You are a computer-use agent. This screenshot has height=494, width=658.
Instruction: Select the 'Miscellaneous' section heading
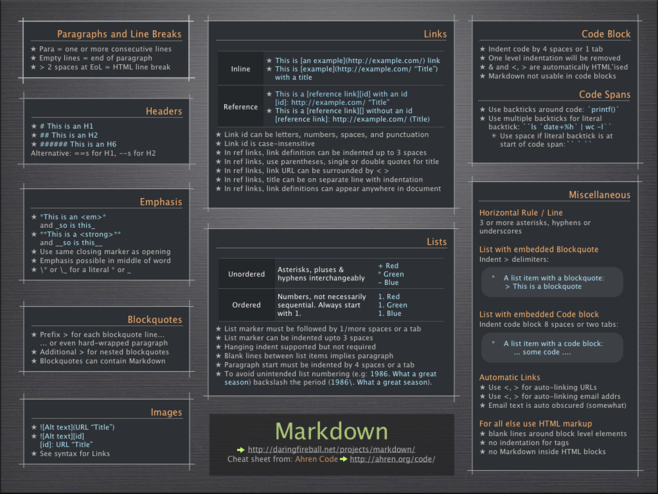(599, 195)
